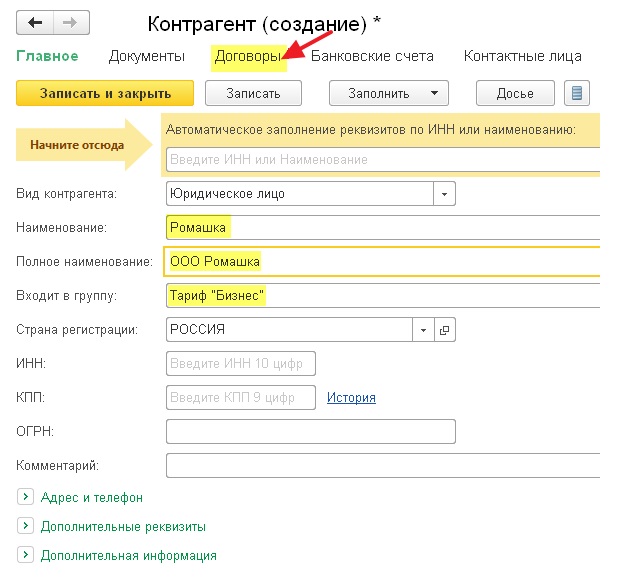Open the Контактные лица tab

tap(523, 56)
